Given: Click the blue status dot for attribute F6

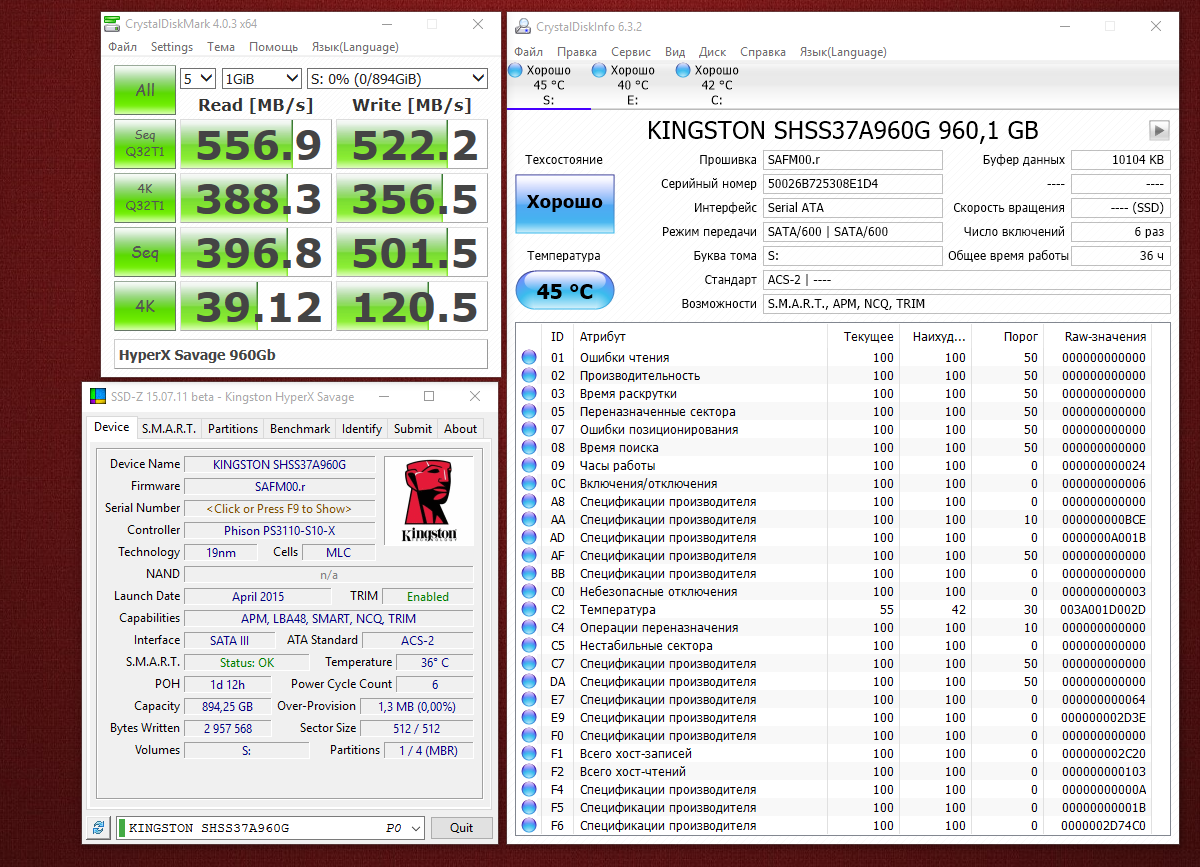Looking at the screenshot, I should (529, 826).
